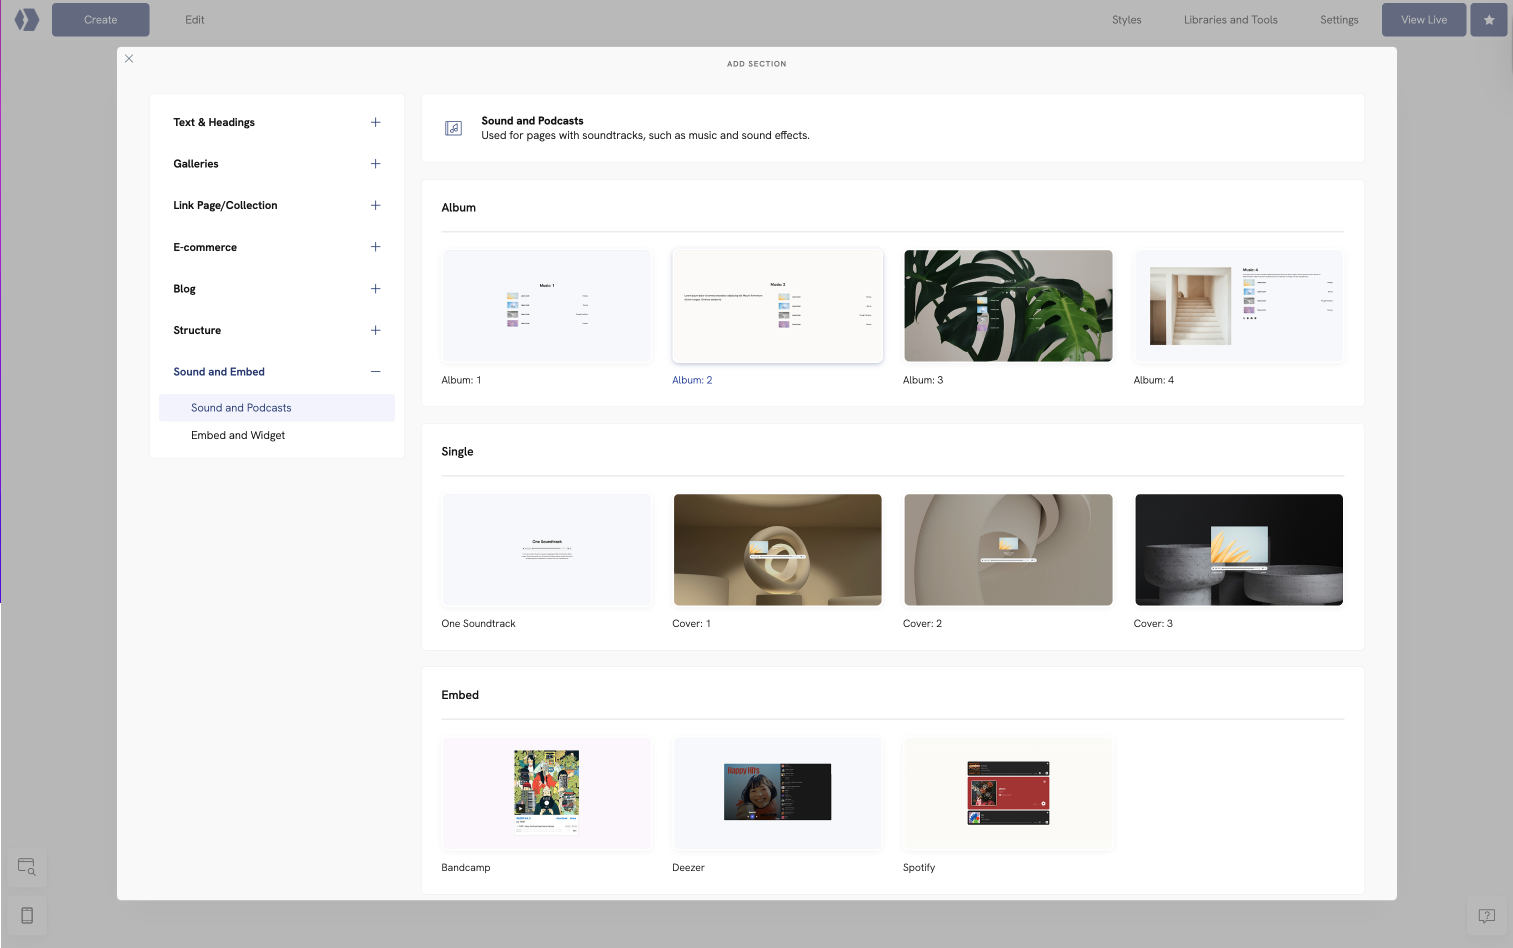Open the help icon at bottom right
1513x948 pixels.
pyautogui.click(x=1486, y=916)
